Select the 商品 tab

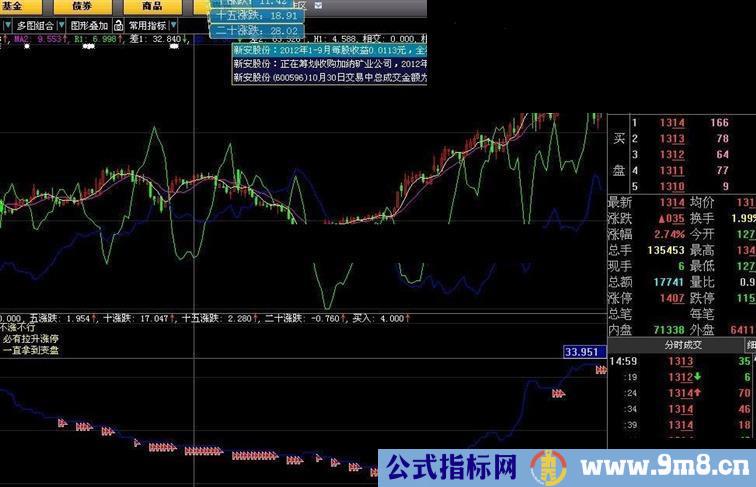[152, 6]
